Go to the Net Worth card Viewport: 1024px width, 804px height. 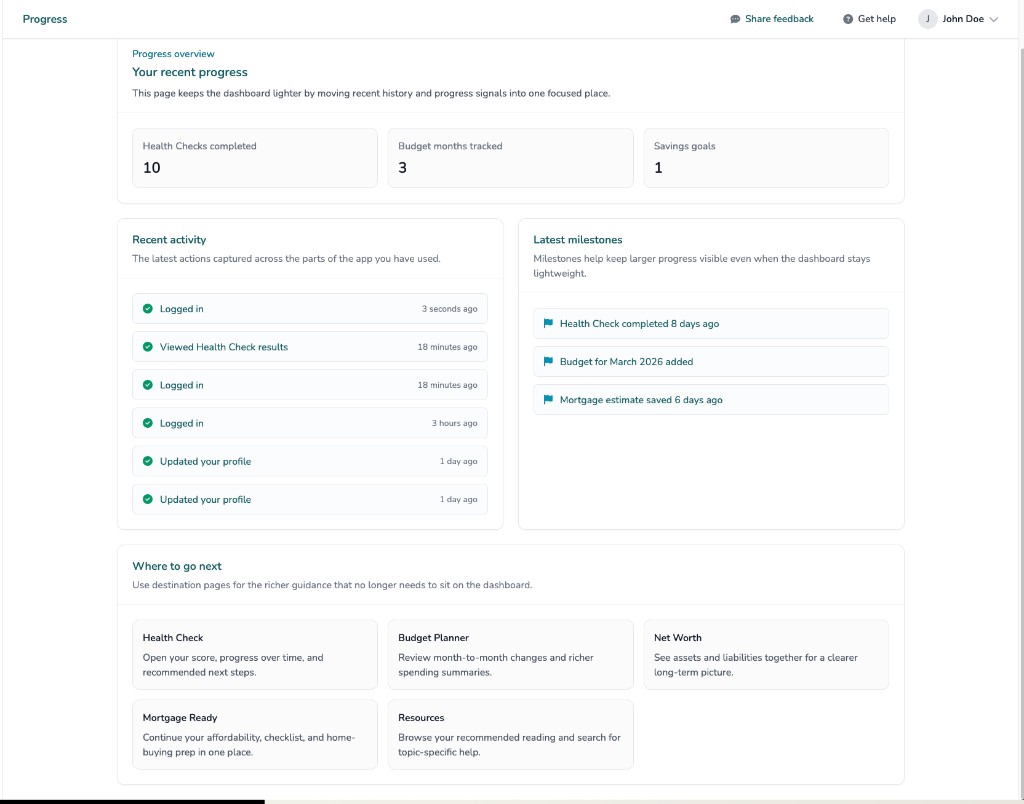765,654
